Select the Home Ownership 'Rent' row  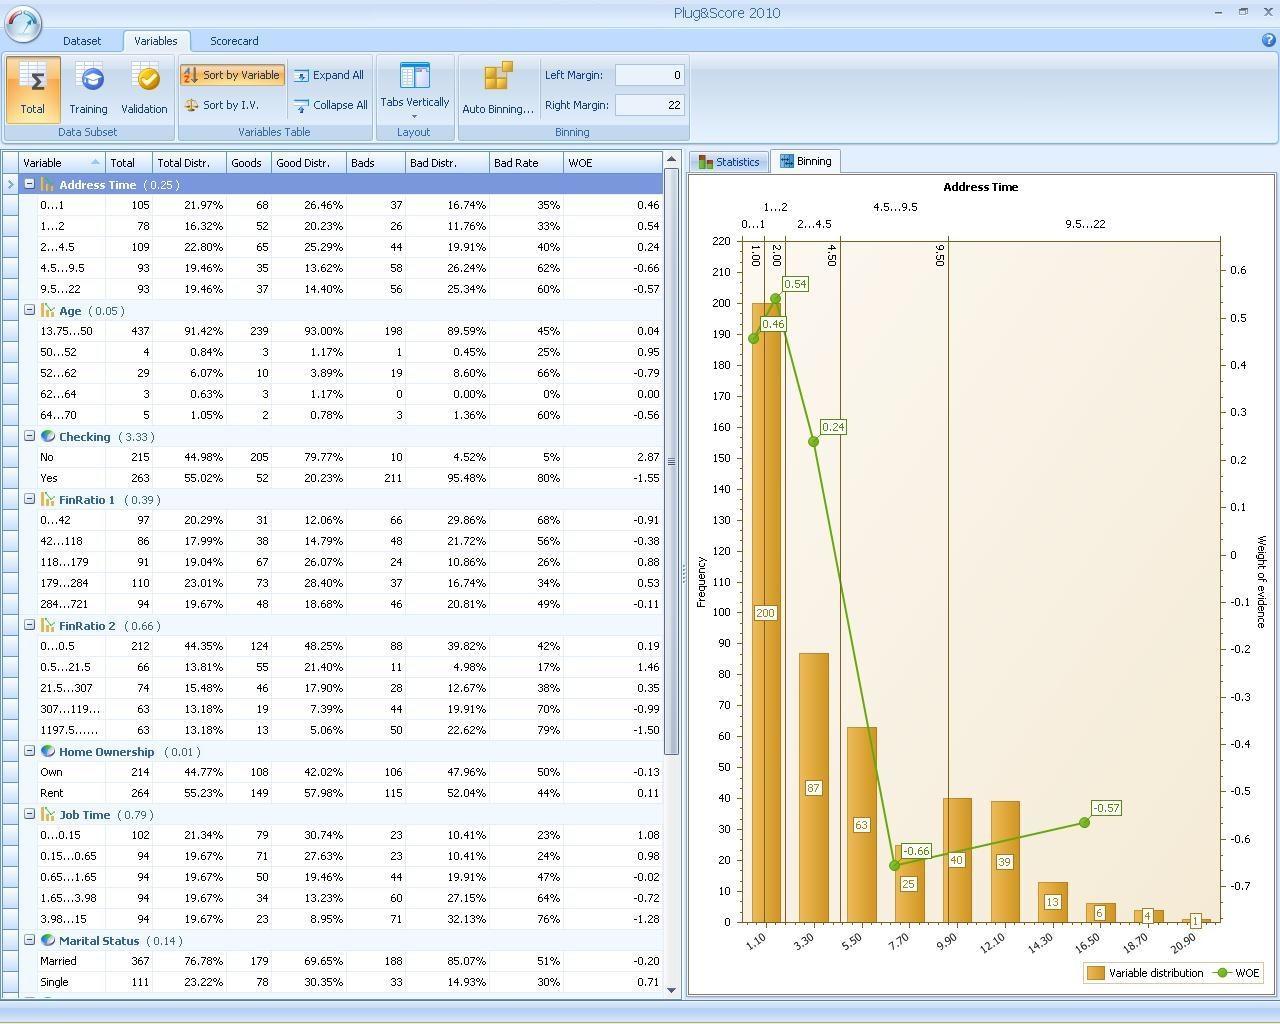tap(341, 793)
